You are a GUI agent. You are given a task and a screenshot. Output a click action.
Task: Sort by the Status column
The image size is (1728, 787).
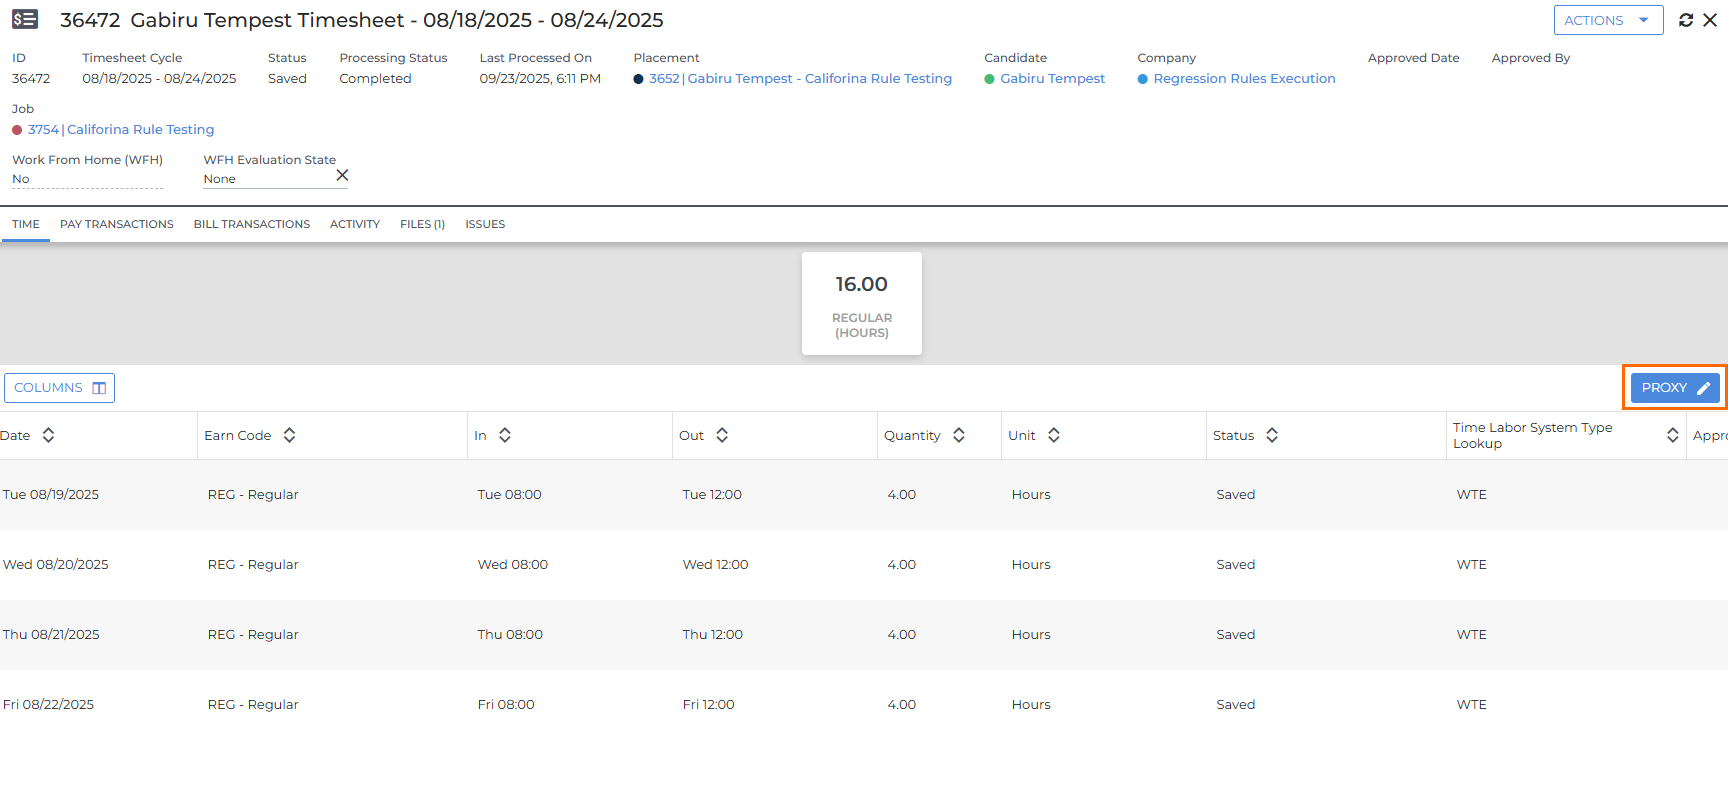point(1272,435)
